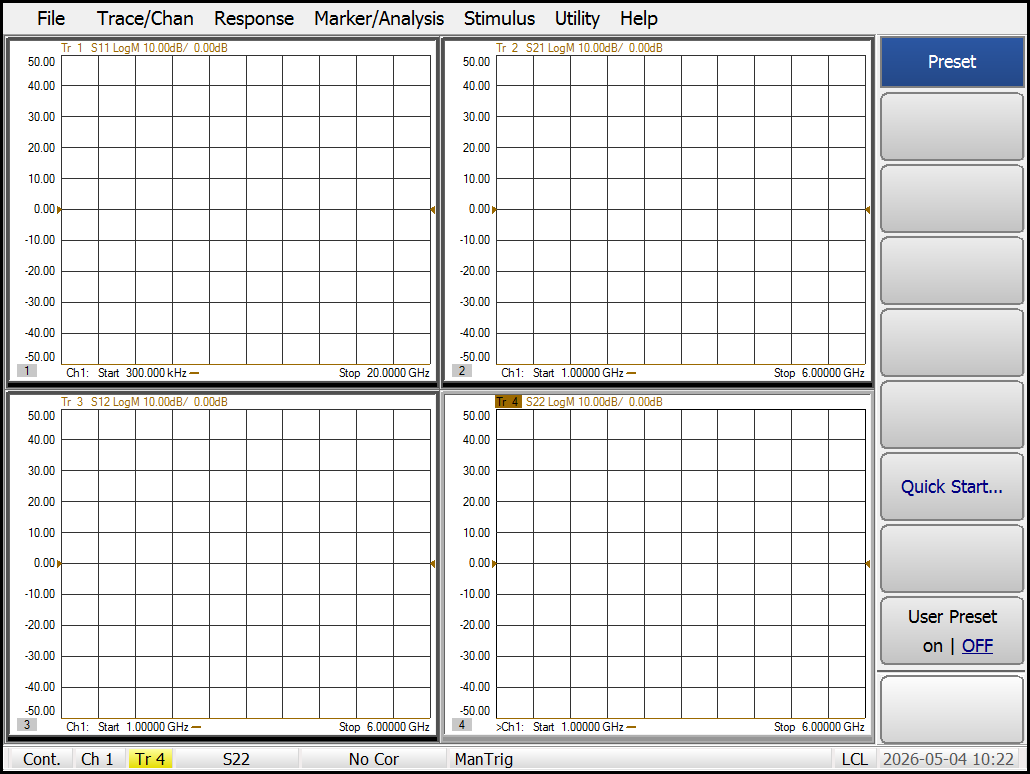Click window number 4 badge

[462, 725]
